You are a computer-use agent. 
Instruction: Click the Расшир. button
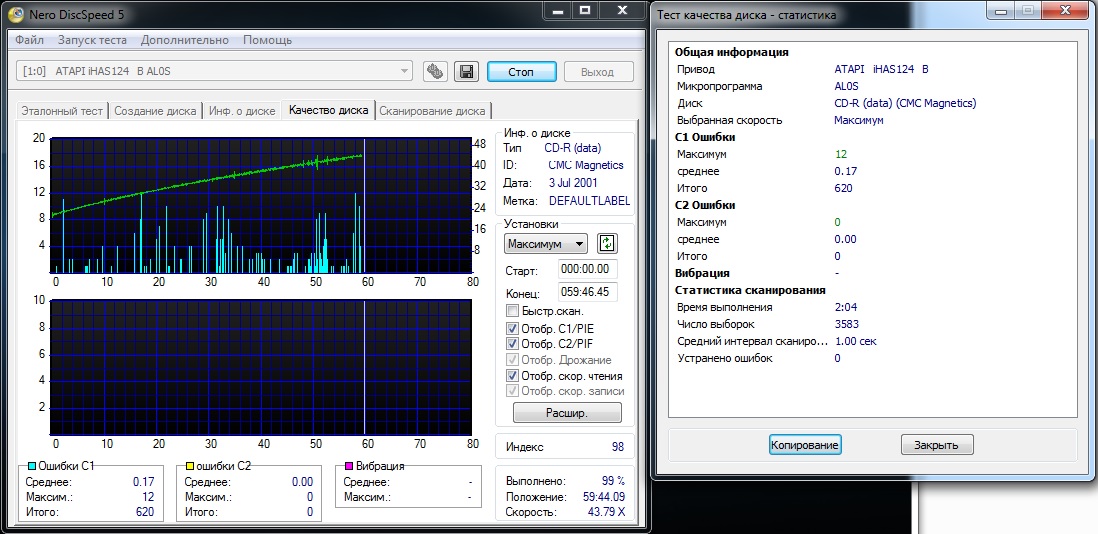567,413
